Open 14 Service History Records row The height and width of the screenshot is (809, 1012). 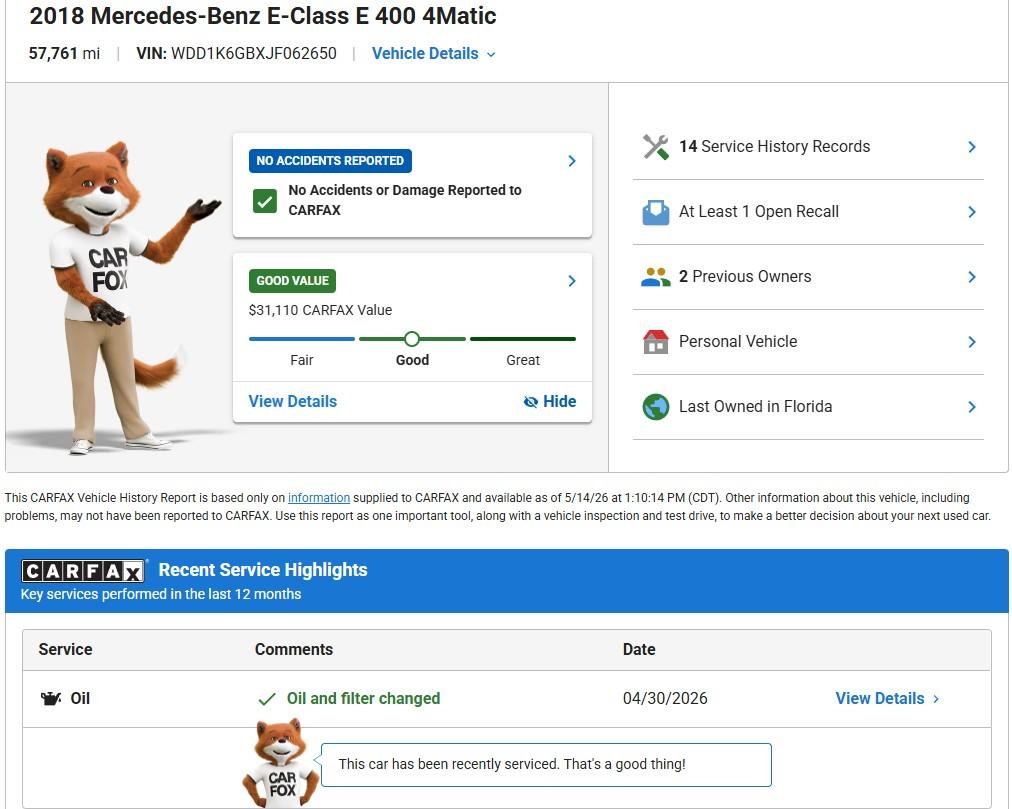pos(808,147)
